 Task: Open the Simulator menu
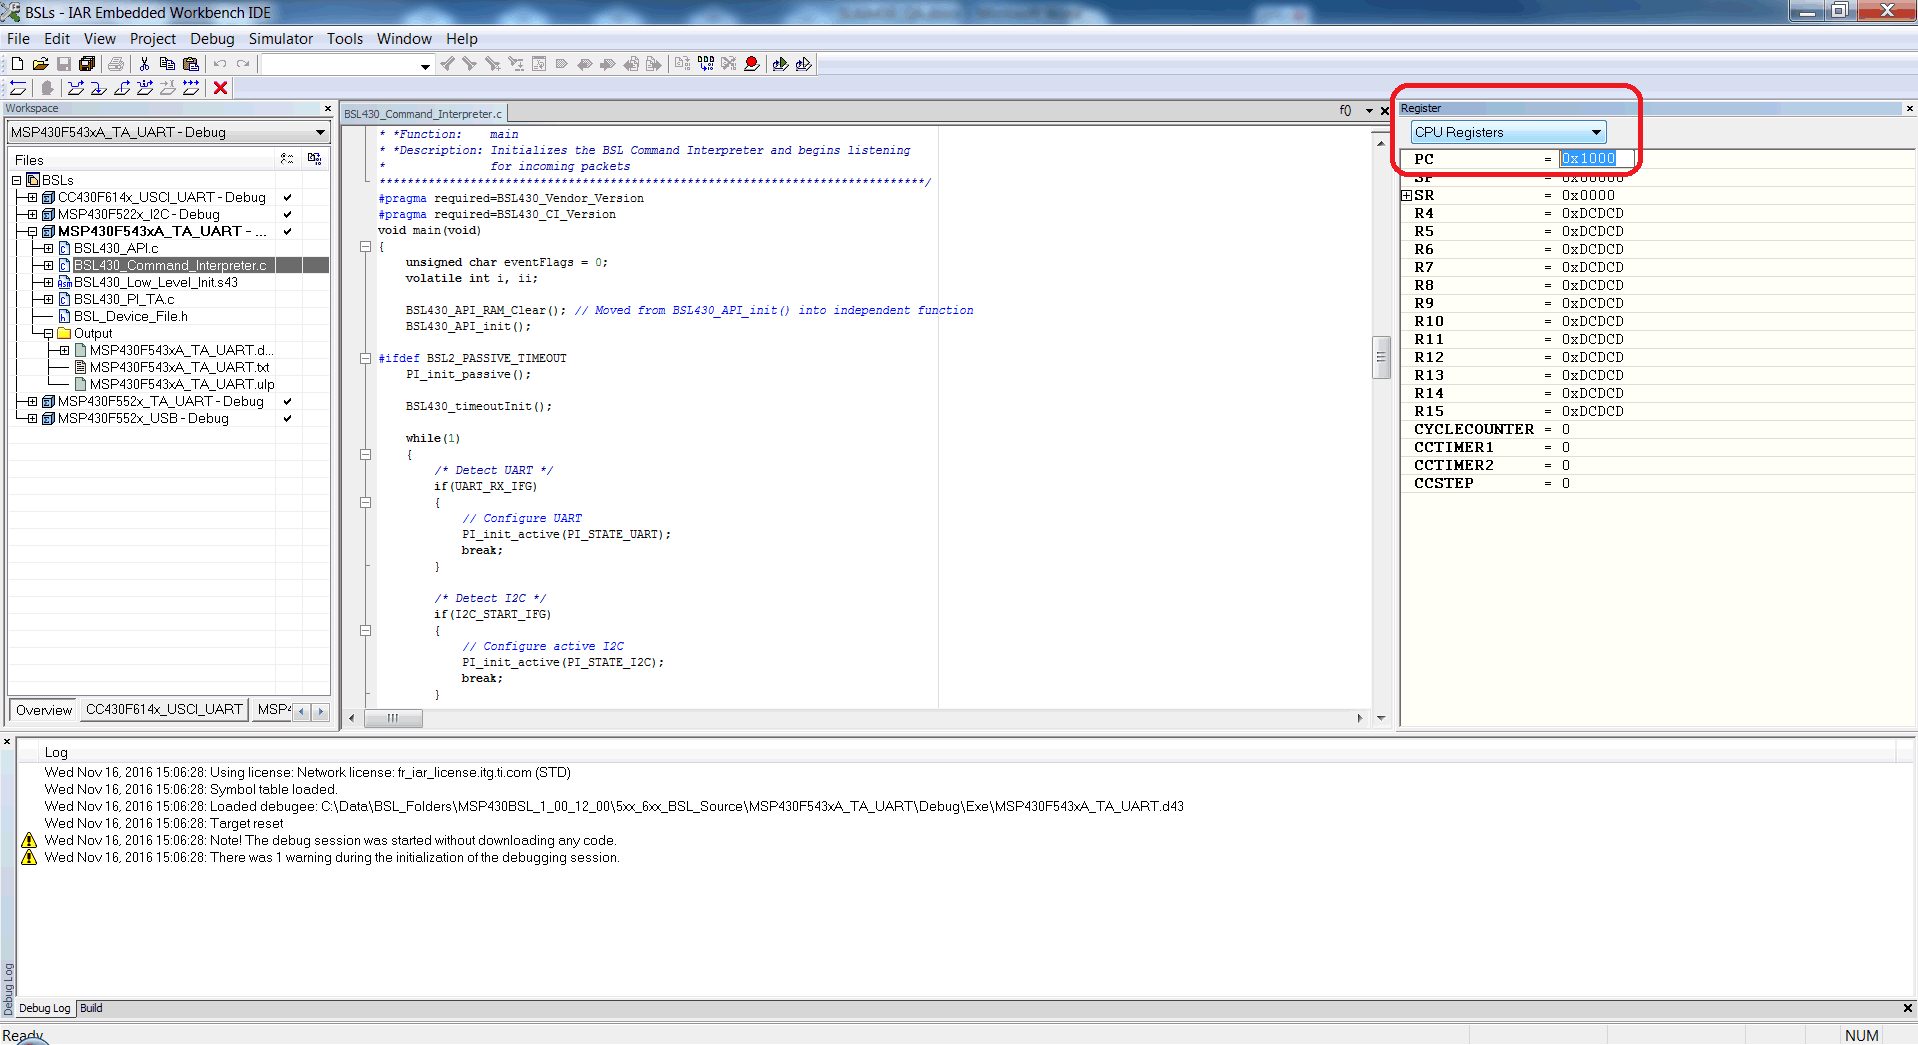pyautogui.click(x=280, y=38)
